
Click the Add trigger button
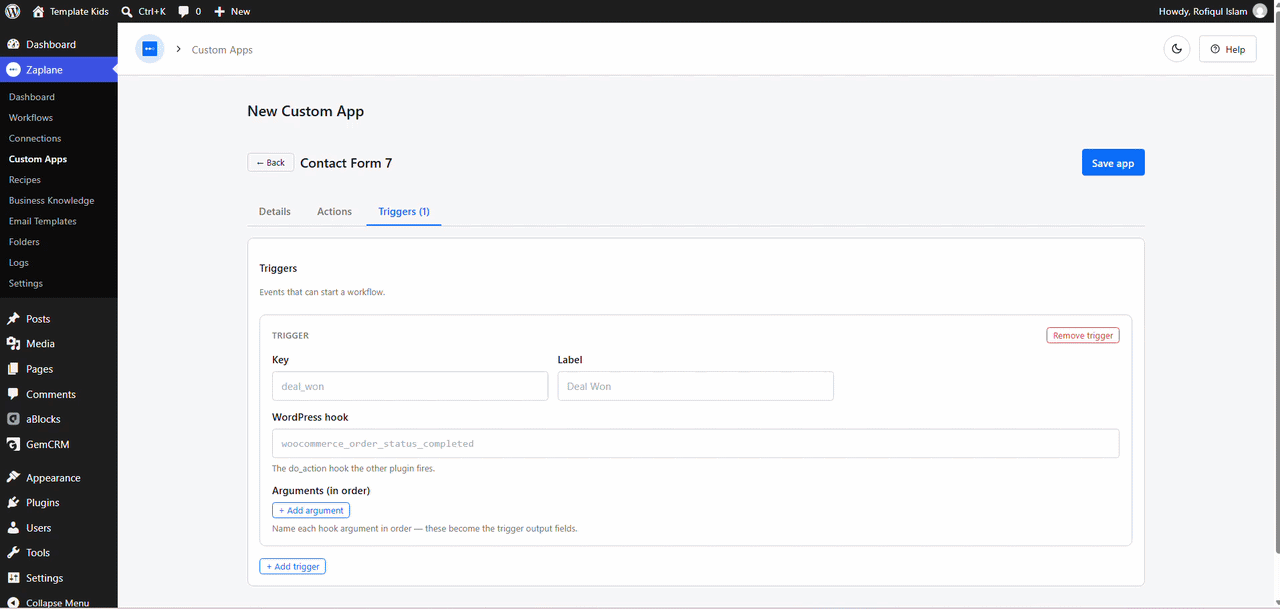click(x=293, y=567)
